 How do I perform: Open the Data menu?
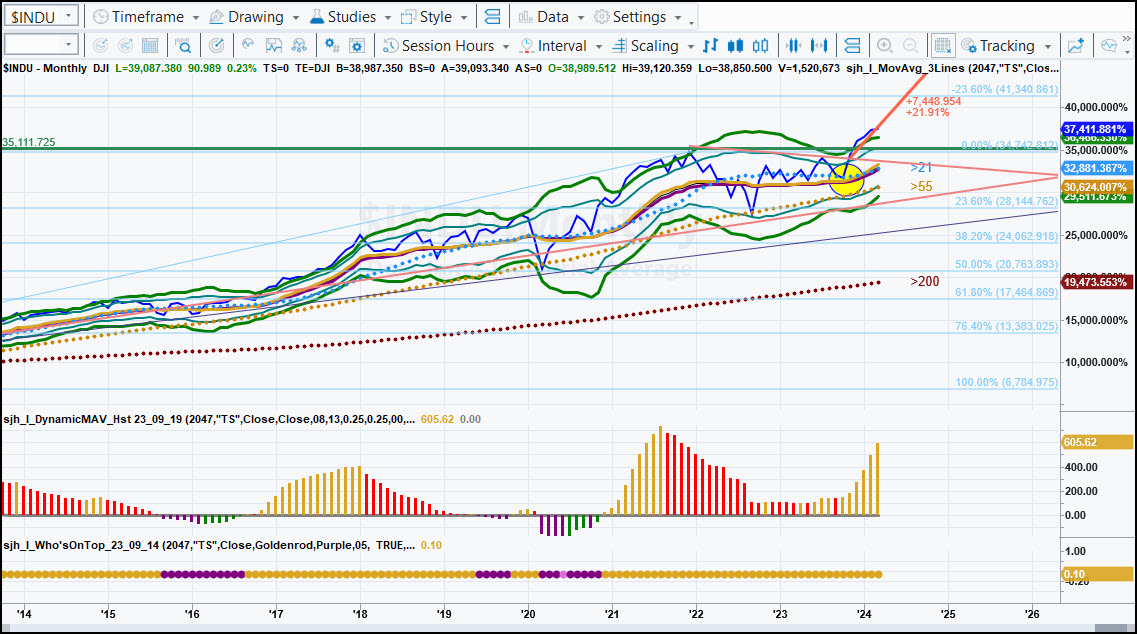click(550, 17)
